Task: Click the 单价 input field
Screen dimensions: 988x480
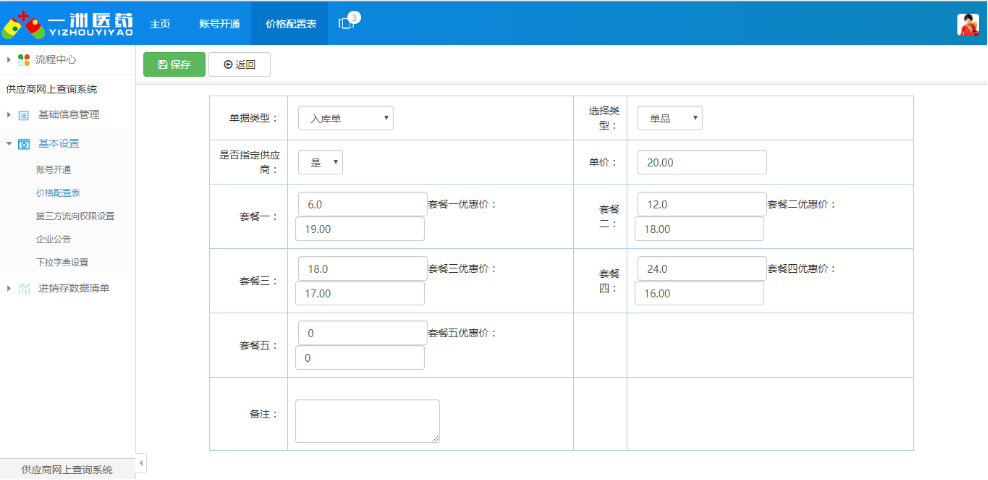Action: click(x=701, y=162)
